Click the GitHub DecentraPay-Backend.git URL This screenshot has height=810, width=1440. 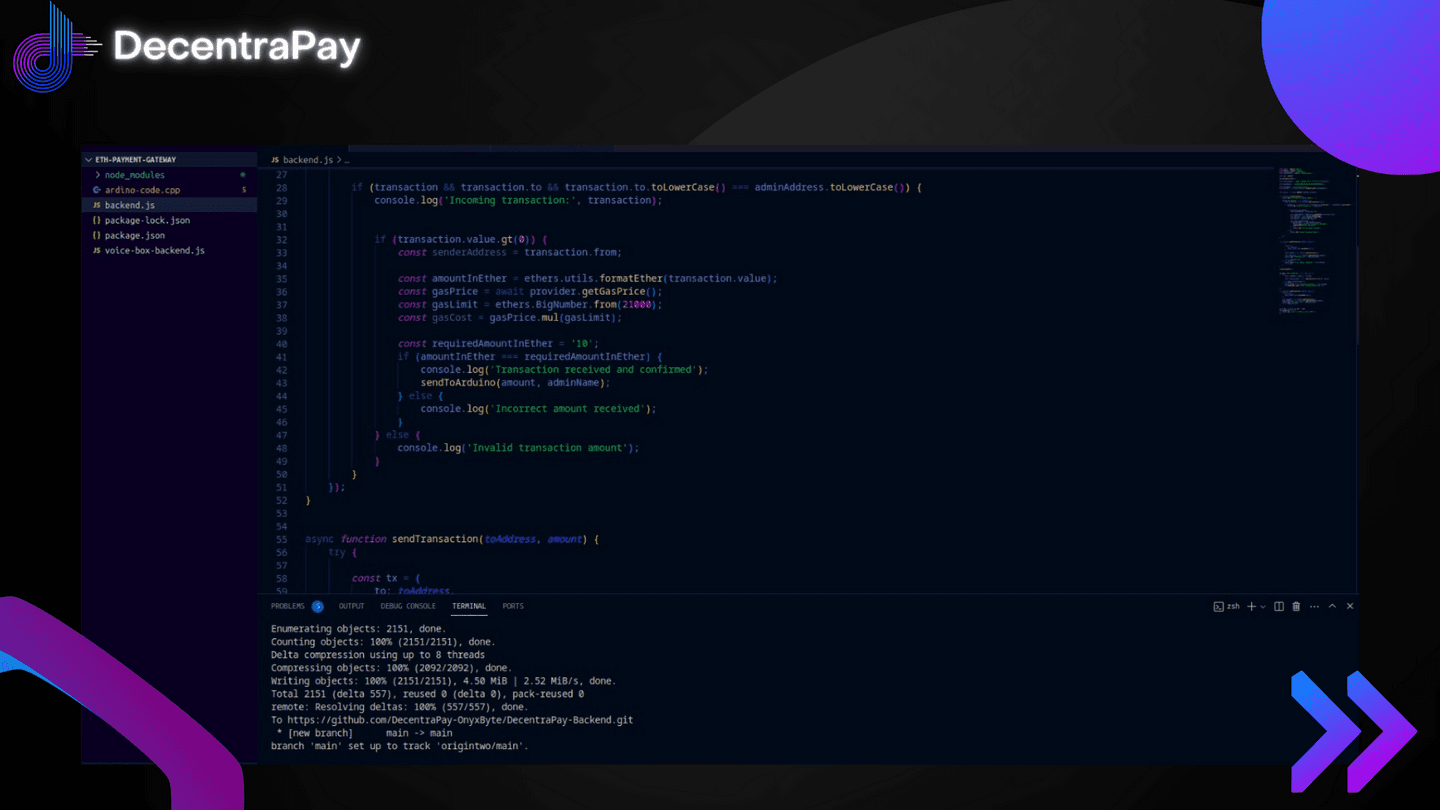point(460,720)
